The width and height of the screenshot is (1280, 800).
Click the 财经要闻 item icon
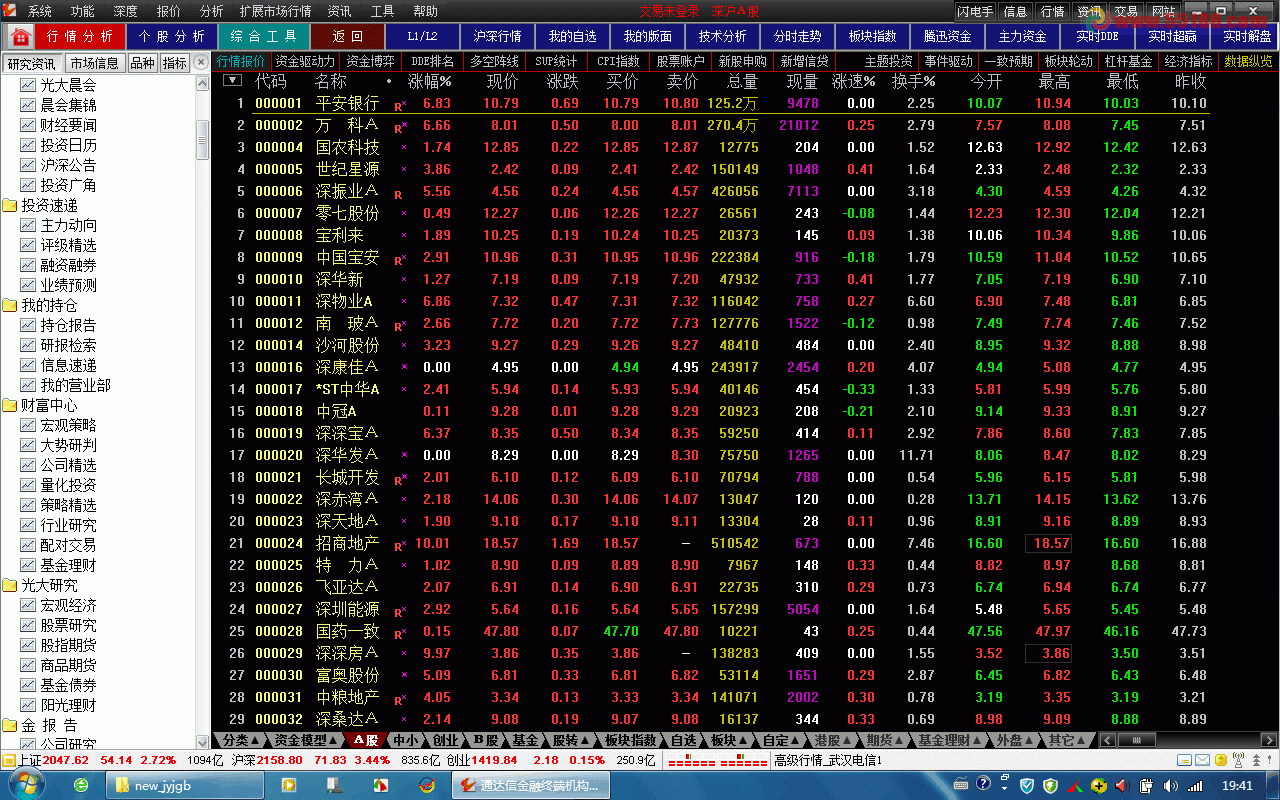tap(28, 125)
